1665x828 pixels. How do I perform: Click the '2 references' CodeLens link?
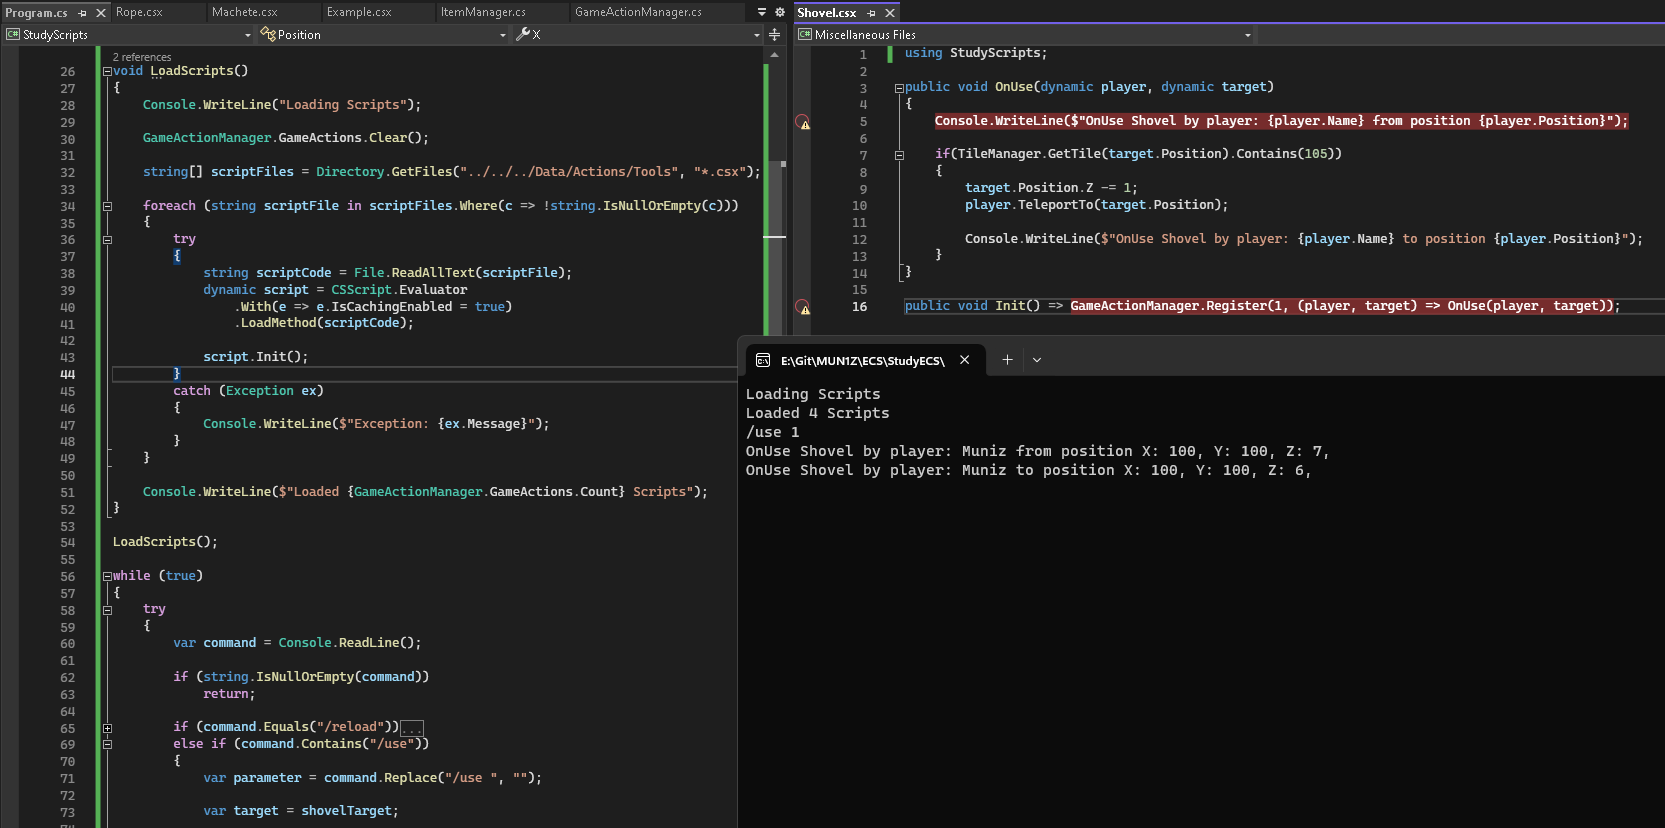pos(142,57)
